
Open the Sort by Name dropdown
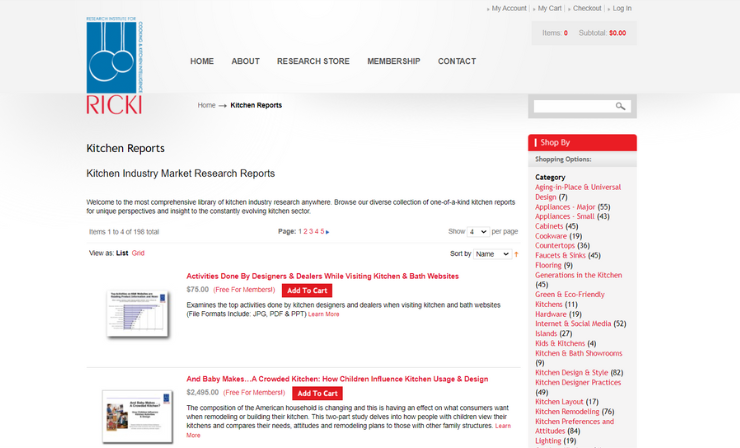click(x=491, y=254)
